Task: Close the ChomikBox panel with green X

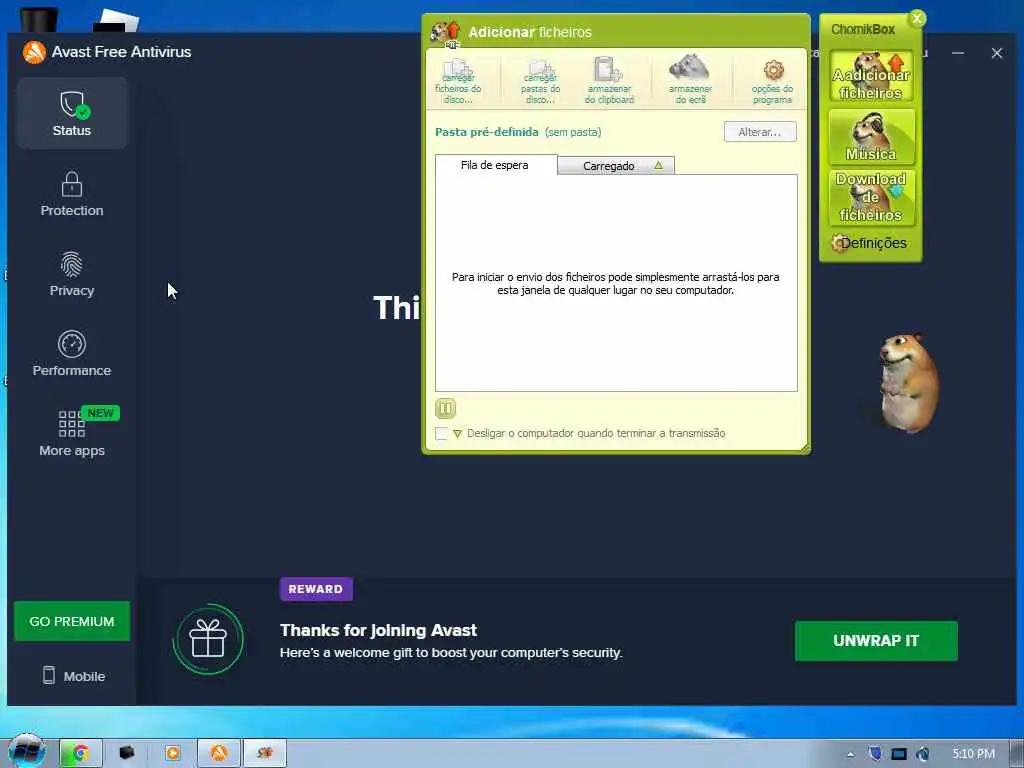Action: [917, 18]
